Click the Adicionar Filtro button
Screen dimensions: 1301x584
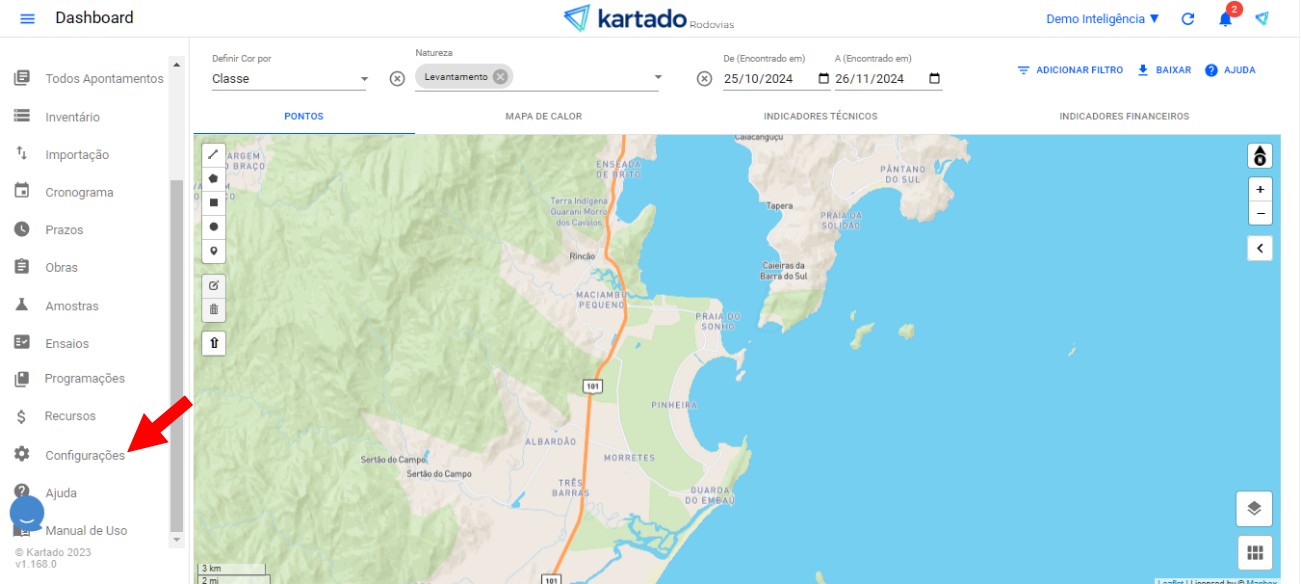(1070, 71)
